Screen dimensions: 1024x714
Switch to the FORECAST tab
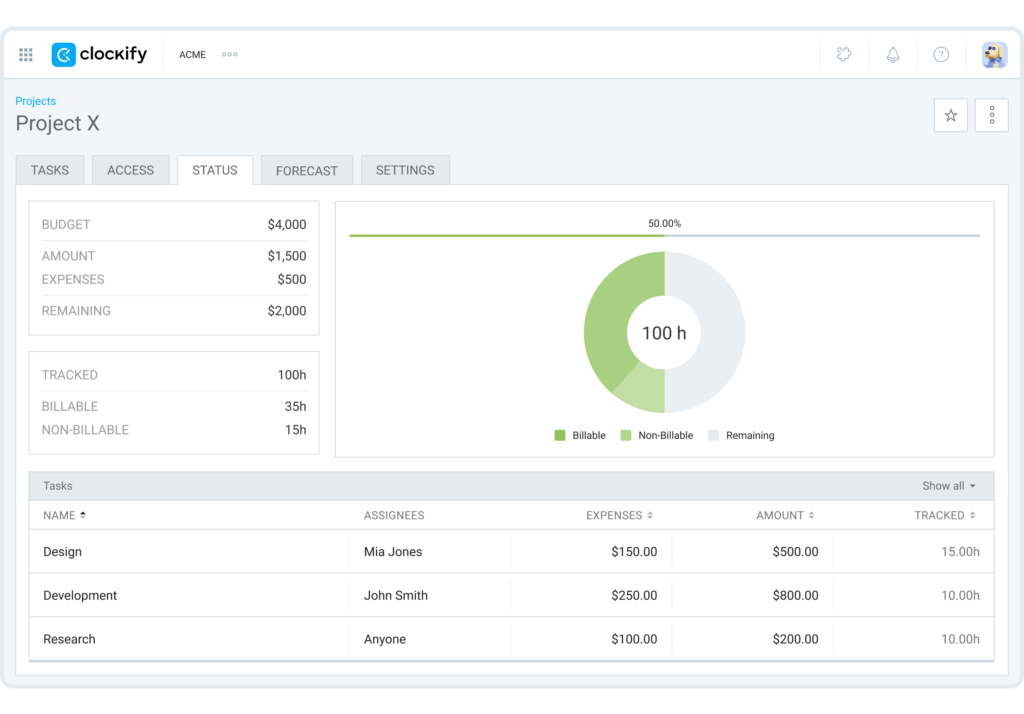pyautogui.click(x=306, y=170)
